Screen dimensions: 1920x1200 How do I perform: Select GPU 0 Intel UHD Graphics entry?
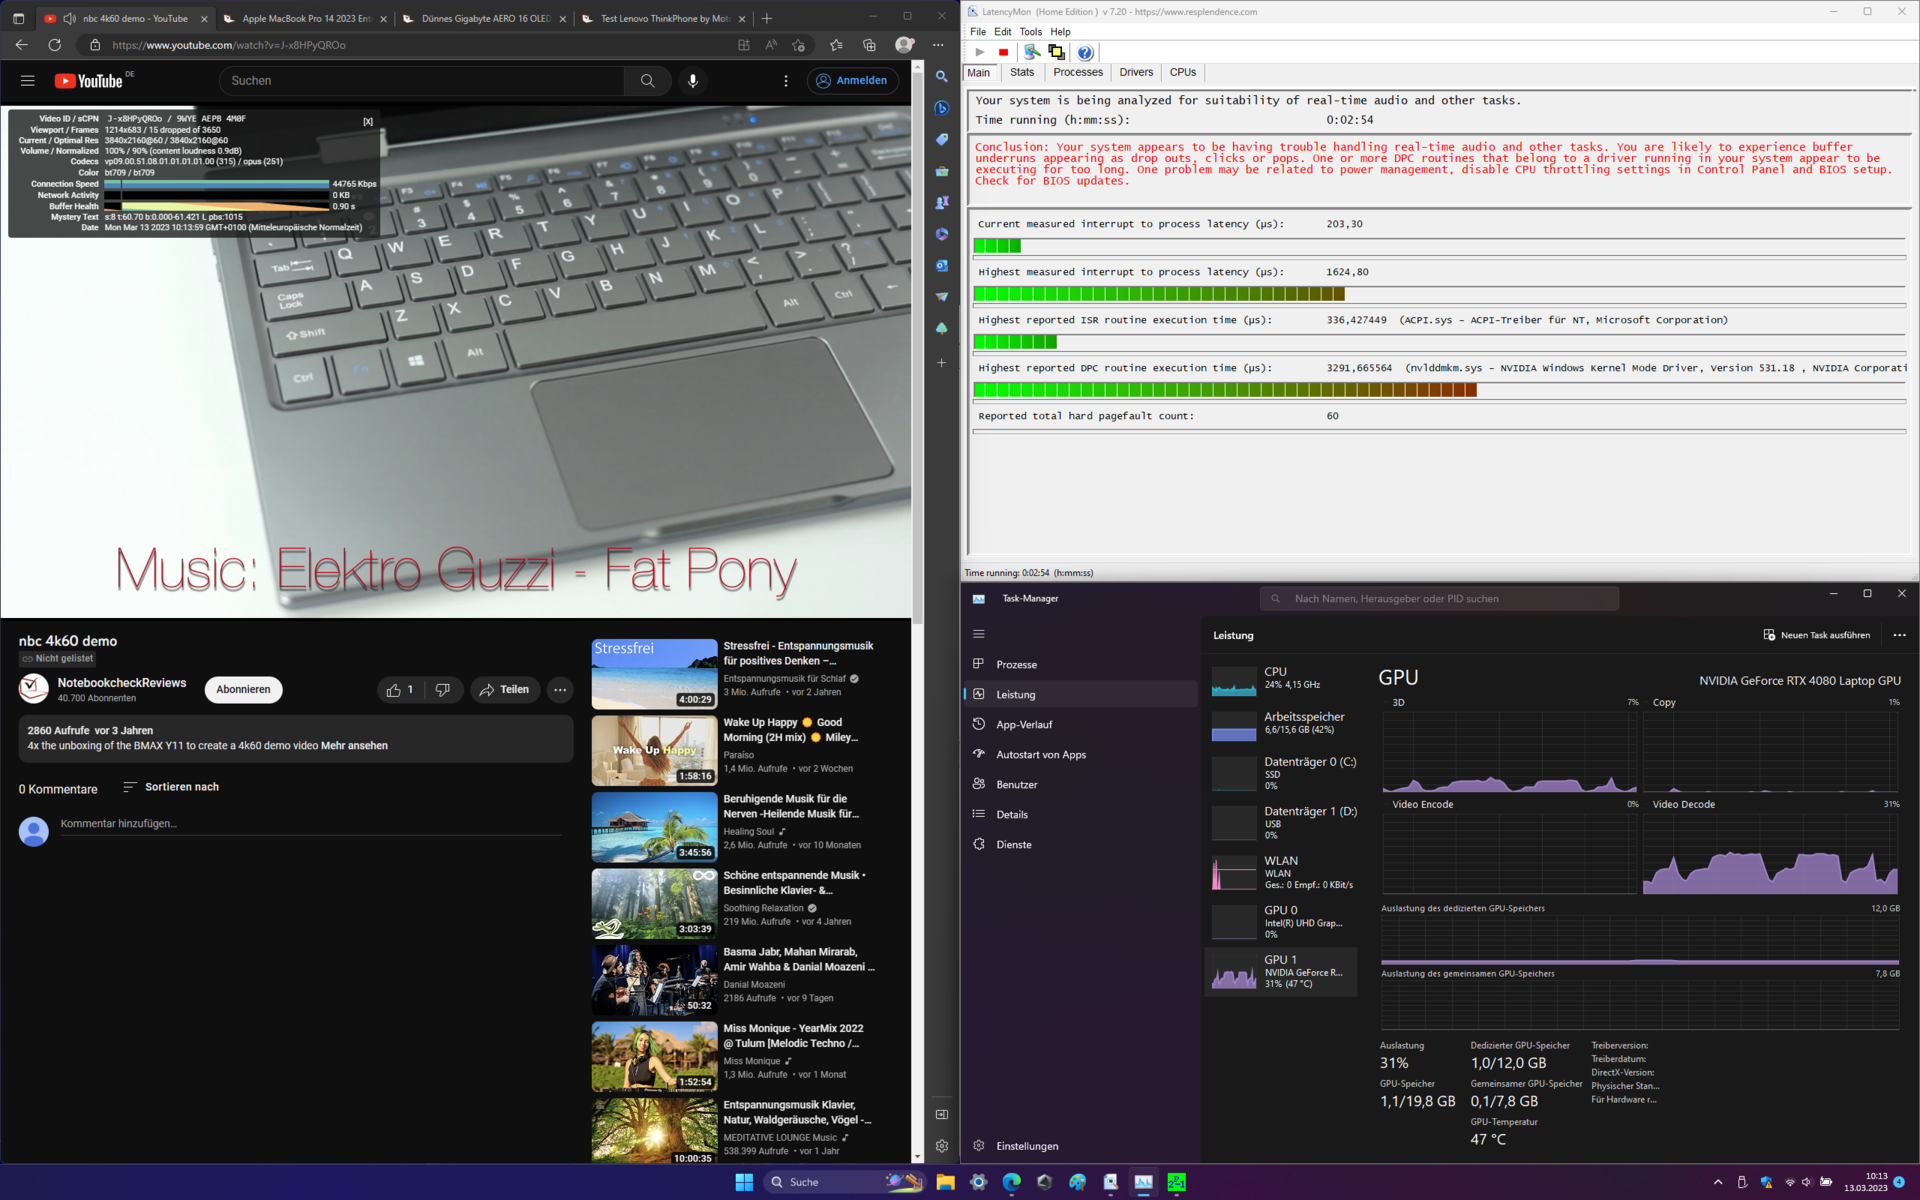coord(1281,921)
